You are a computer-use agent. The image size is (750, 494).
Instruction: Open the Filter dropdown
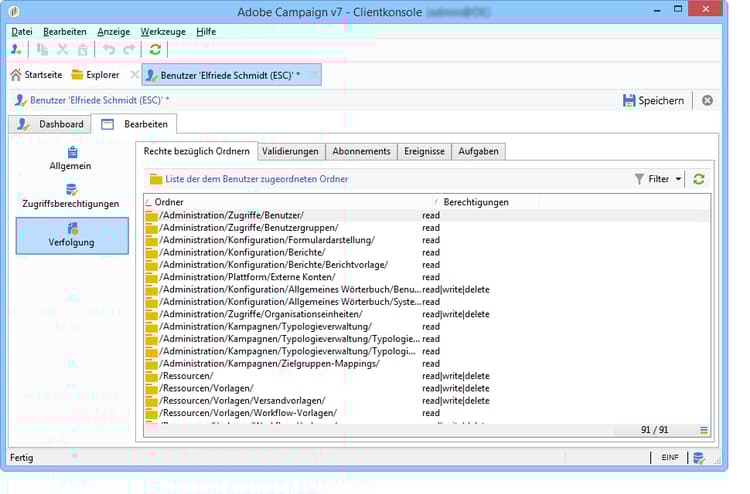click(658, 179)
